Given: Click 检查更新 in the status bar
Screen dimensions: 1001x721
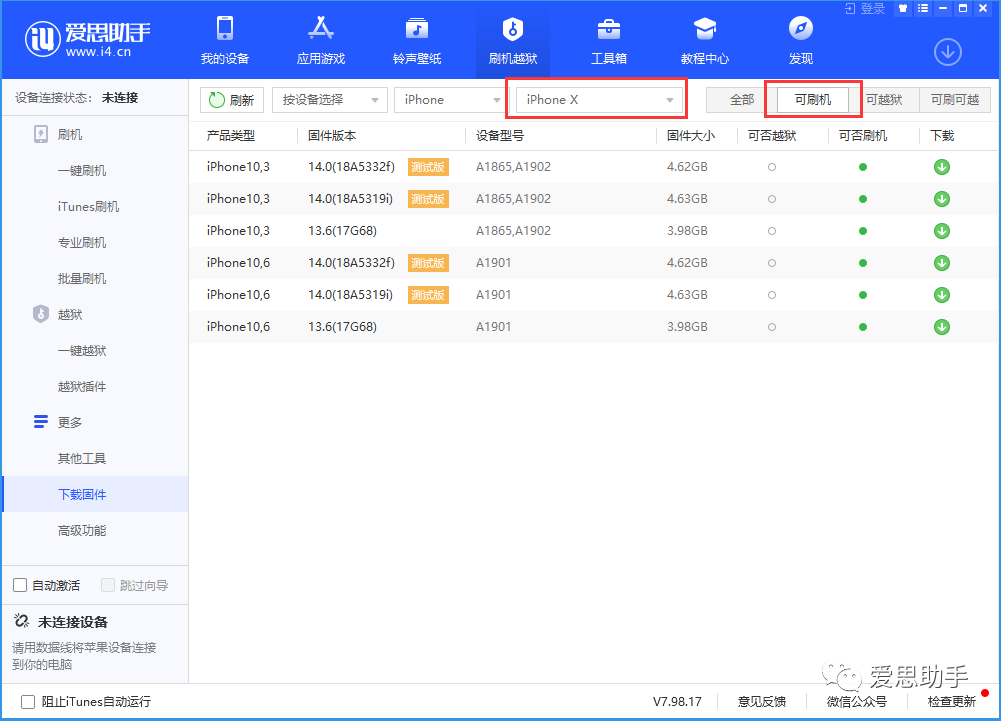Looking at the screenshot, I should pyautogui.click(x=951, y=702).
